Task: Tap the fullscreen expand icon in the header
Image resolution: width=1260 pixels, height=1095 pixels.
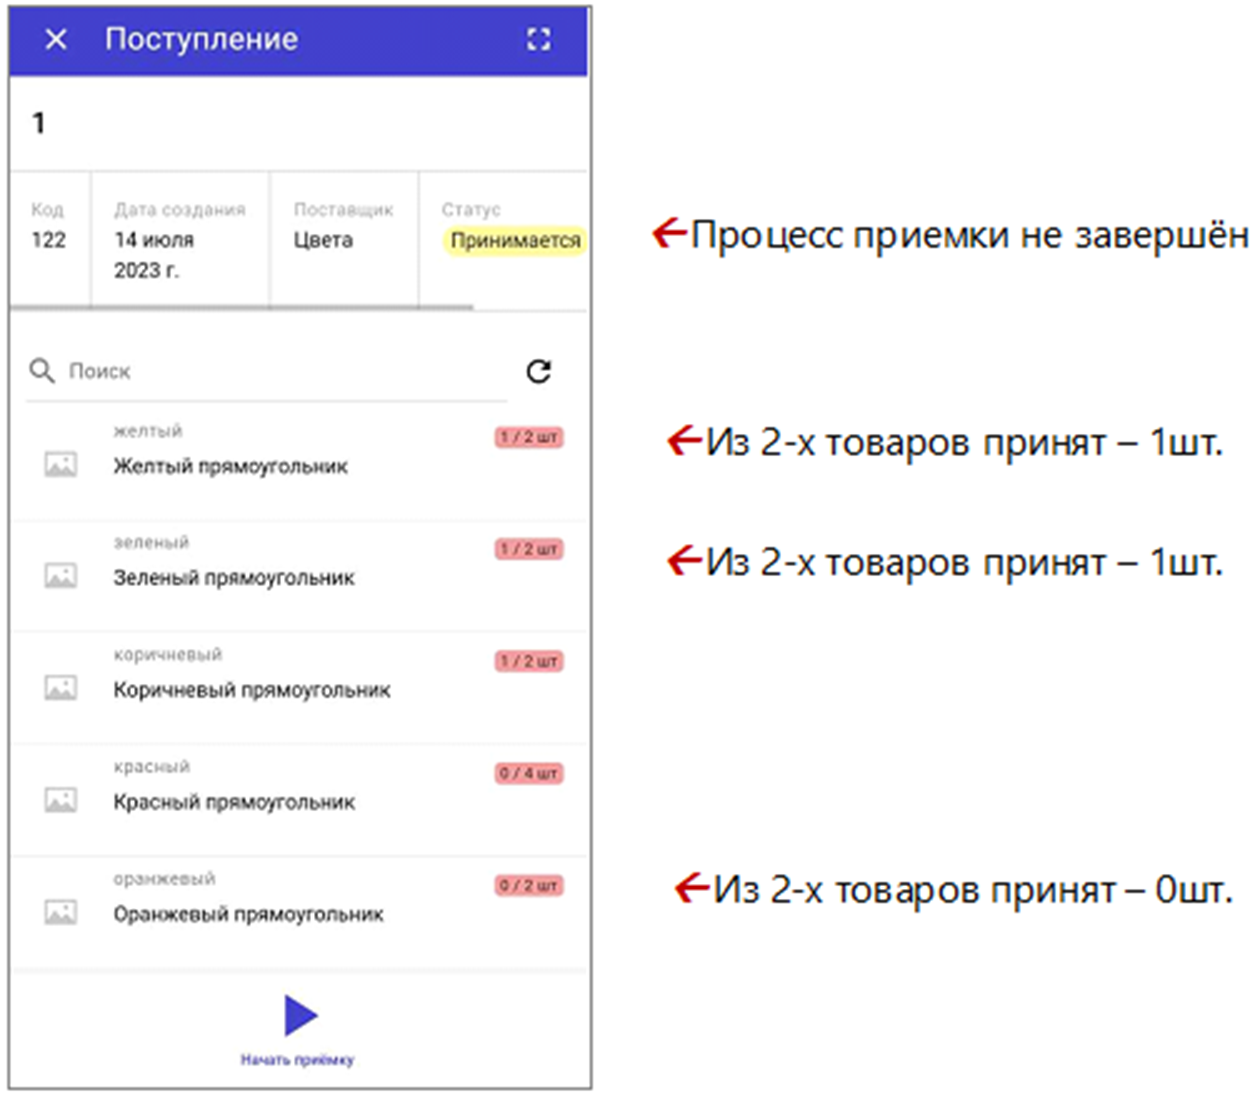Action: point(539,39)
